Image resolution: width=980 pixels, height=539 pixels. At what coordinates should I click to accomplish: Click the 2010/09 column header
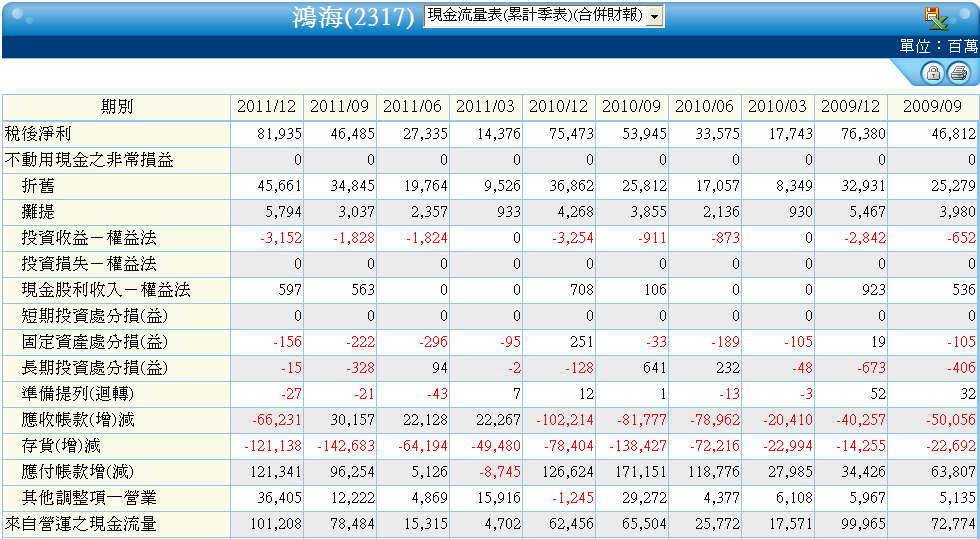coord(632,107)
